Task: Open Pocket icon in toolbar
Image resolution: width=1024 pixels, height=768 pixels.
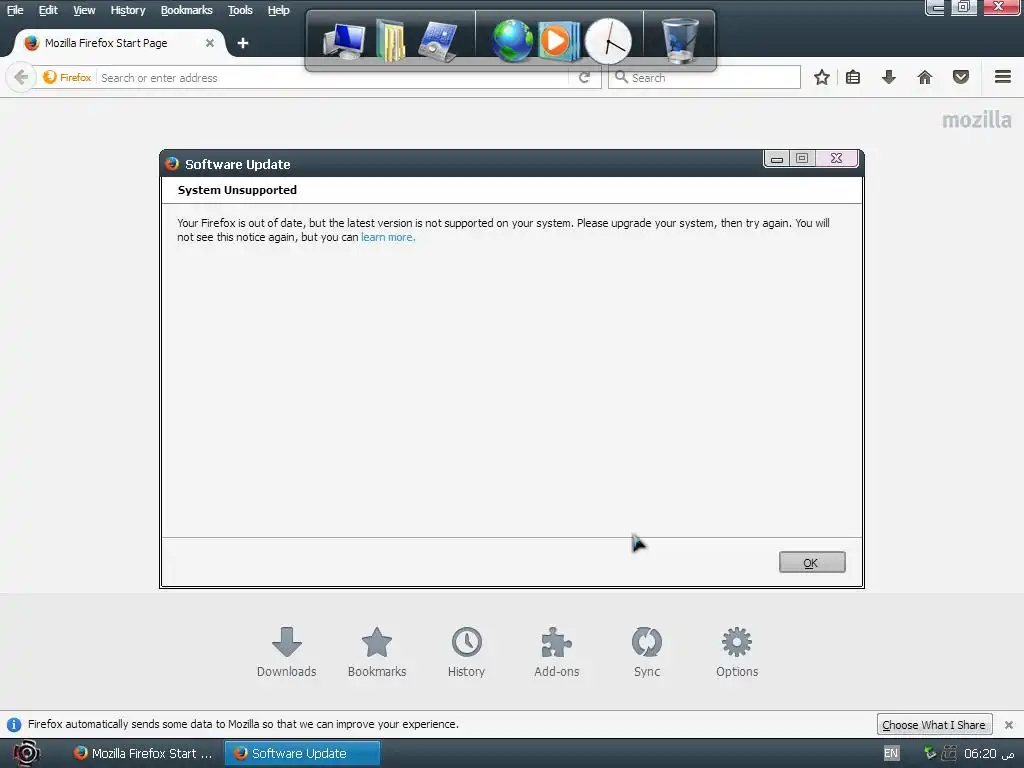Action: [961, 78]
